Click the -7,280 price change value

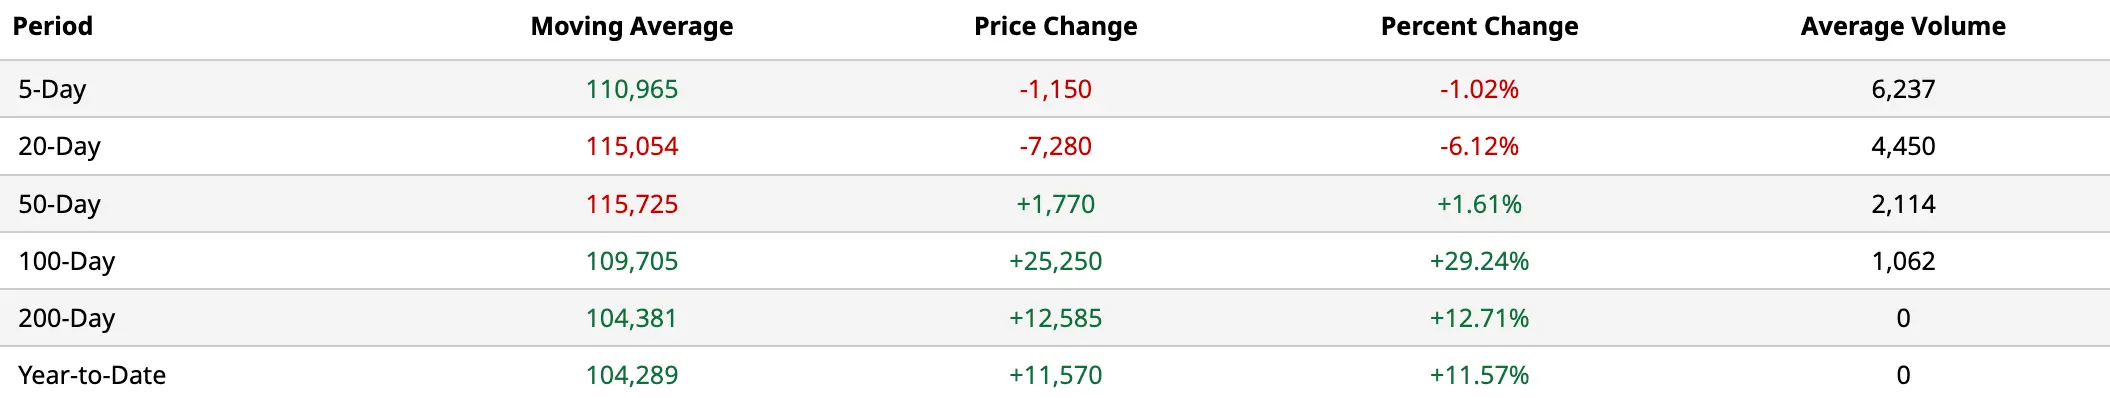pos(1056,146)
